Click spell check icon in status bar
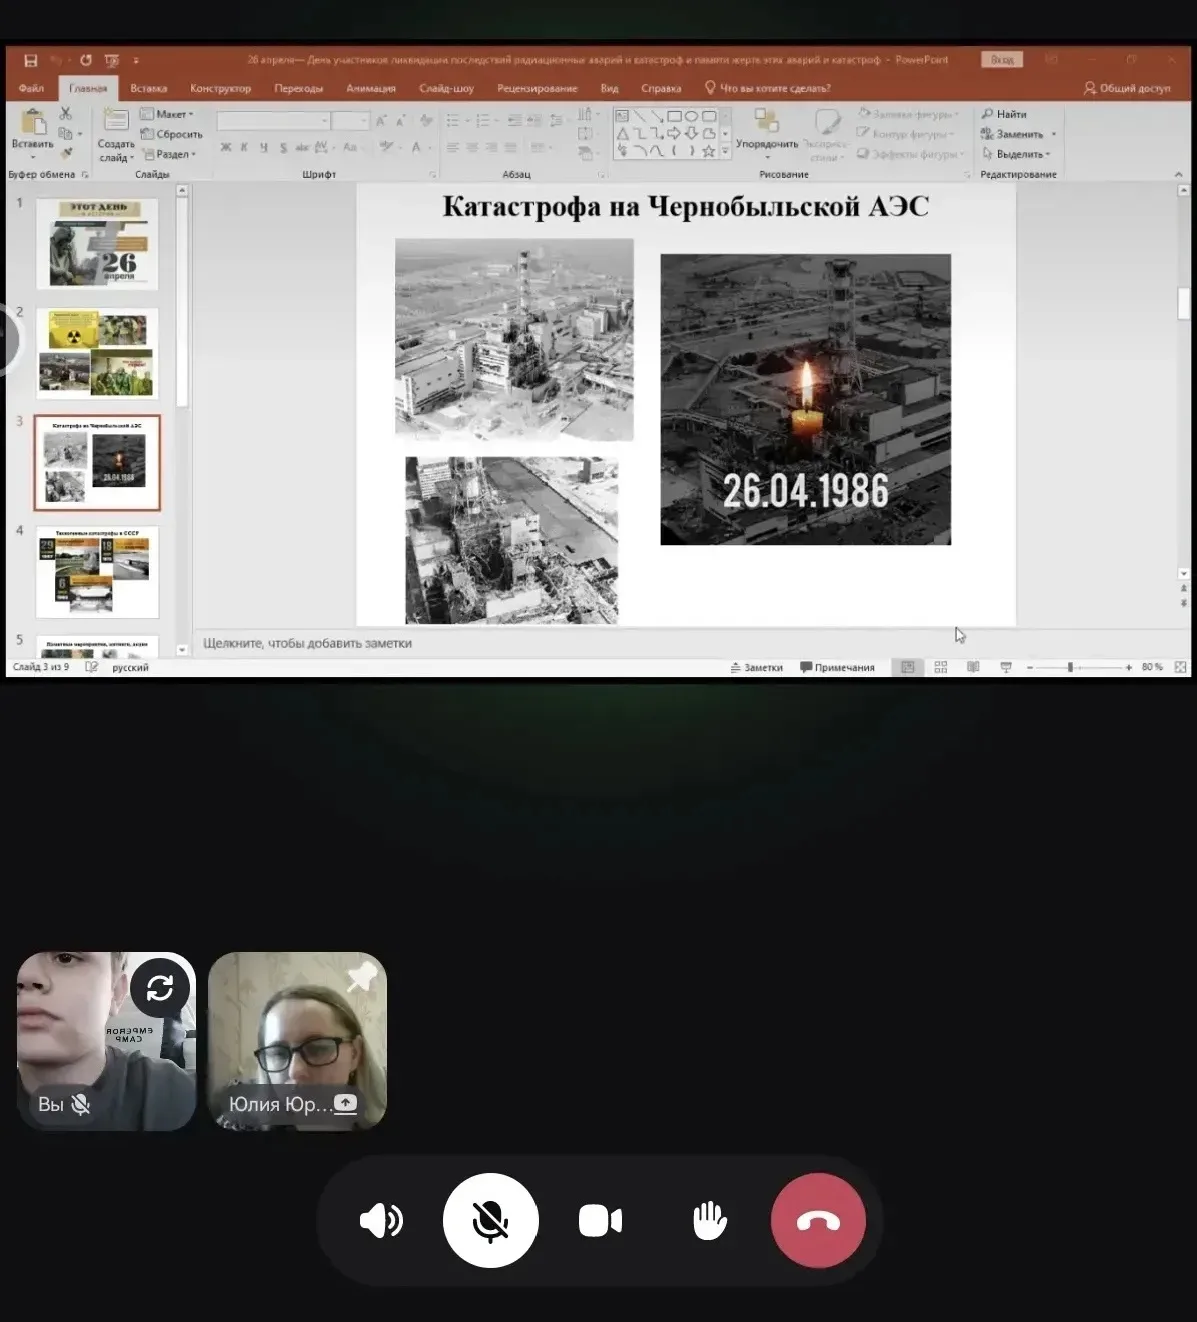The height and width of the screenshot is (1322, 1197). [x=92, y=667]
